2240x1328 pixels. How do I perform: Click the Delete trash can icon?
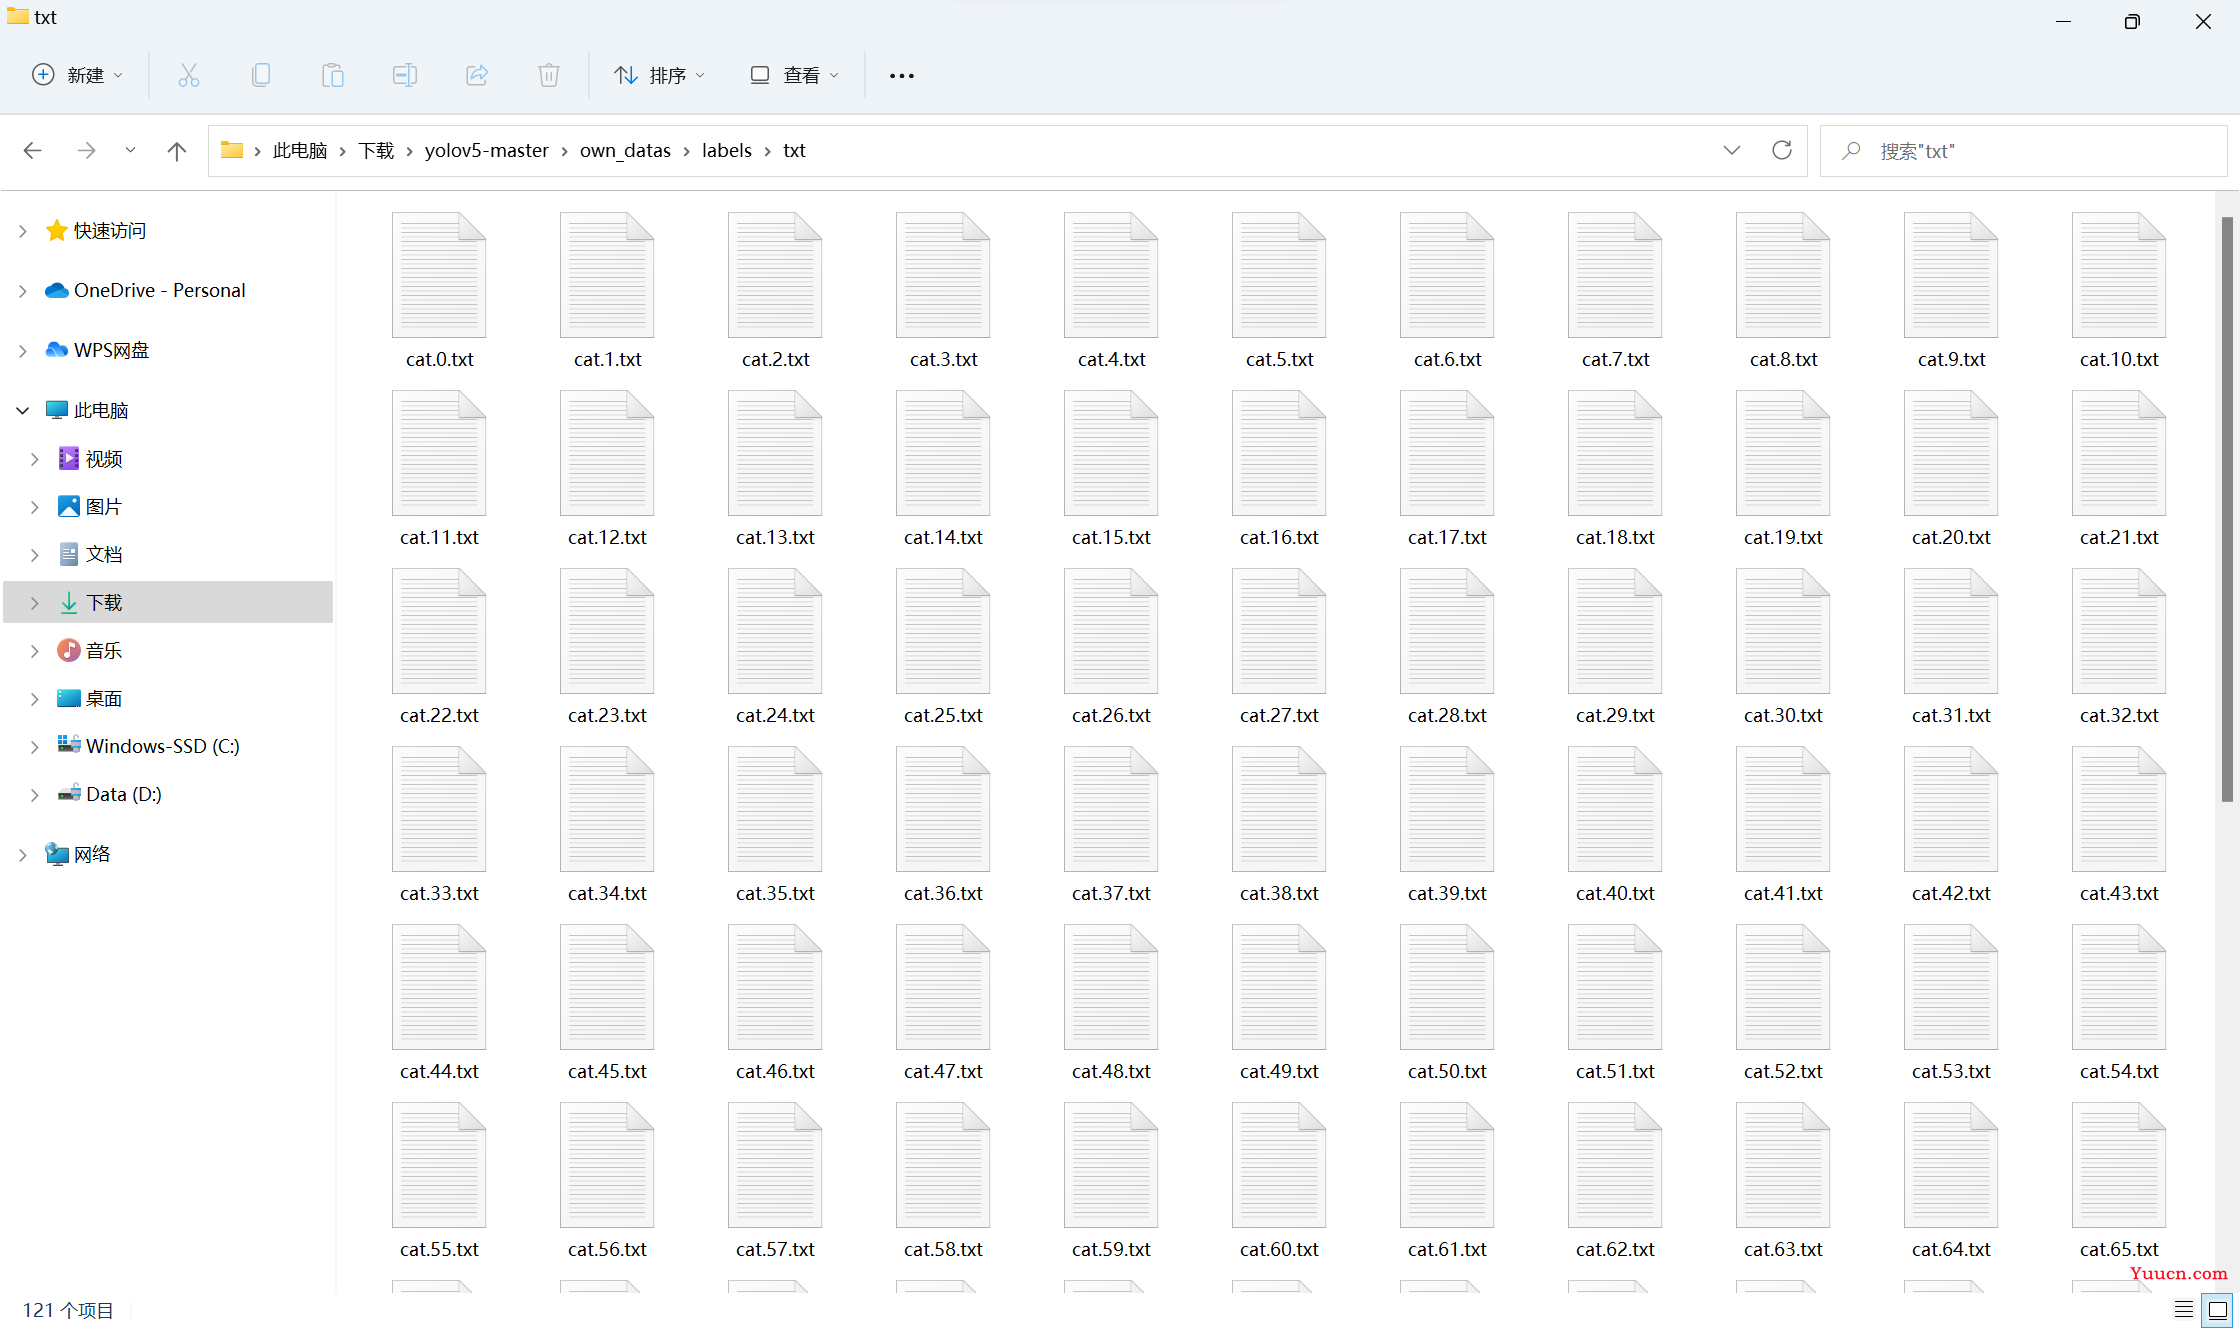tap(549, 75)
